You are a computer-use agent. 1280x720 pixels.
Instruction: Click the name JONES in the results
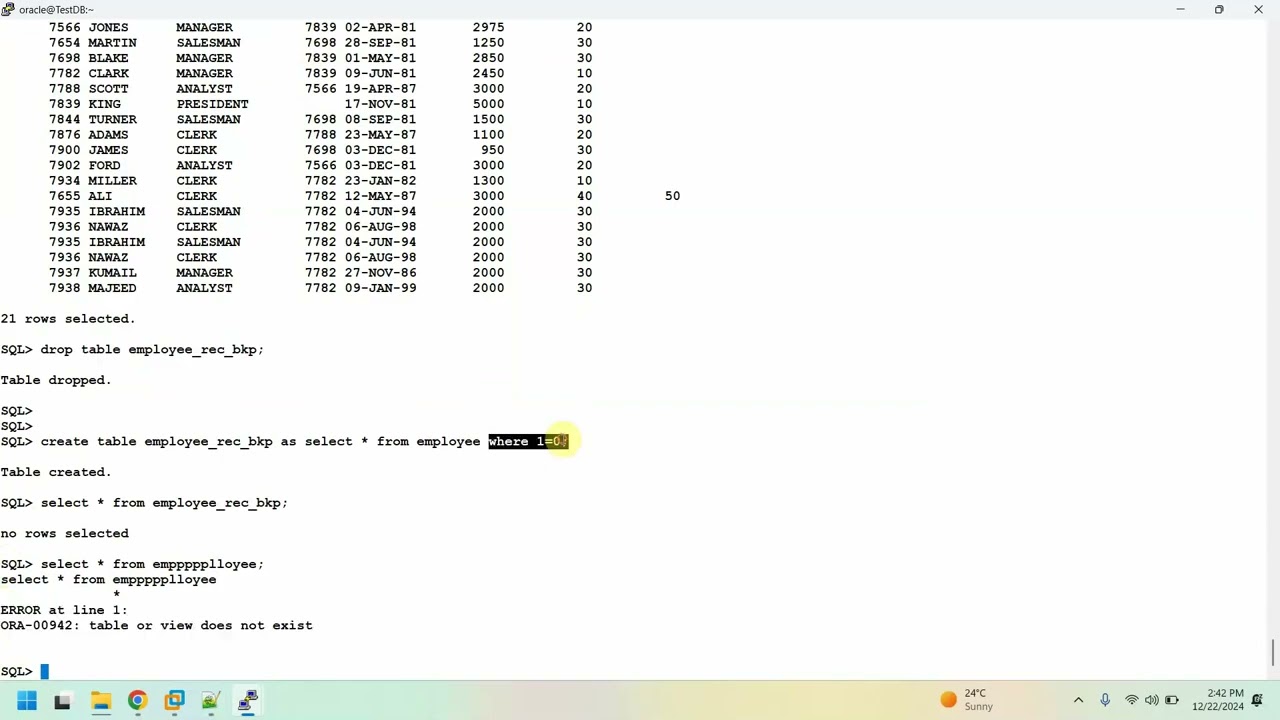tap(108, 27)
